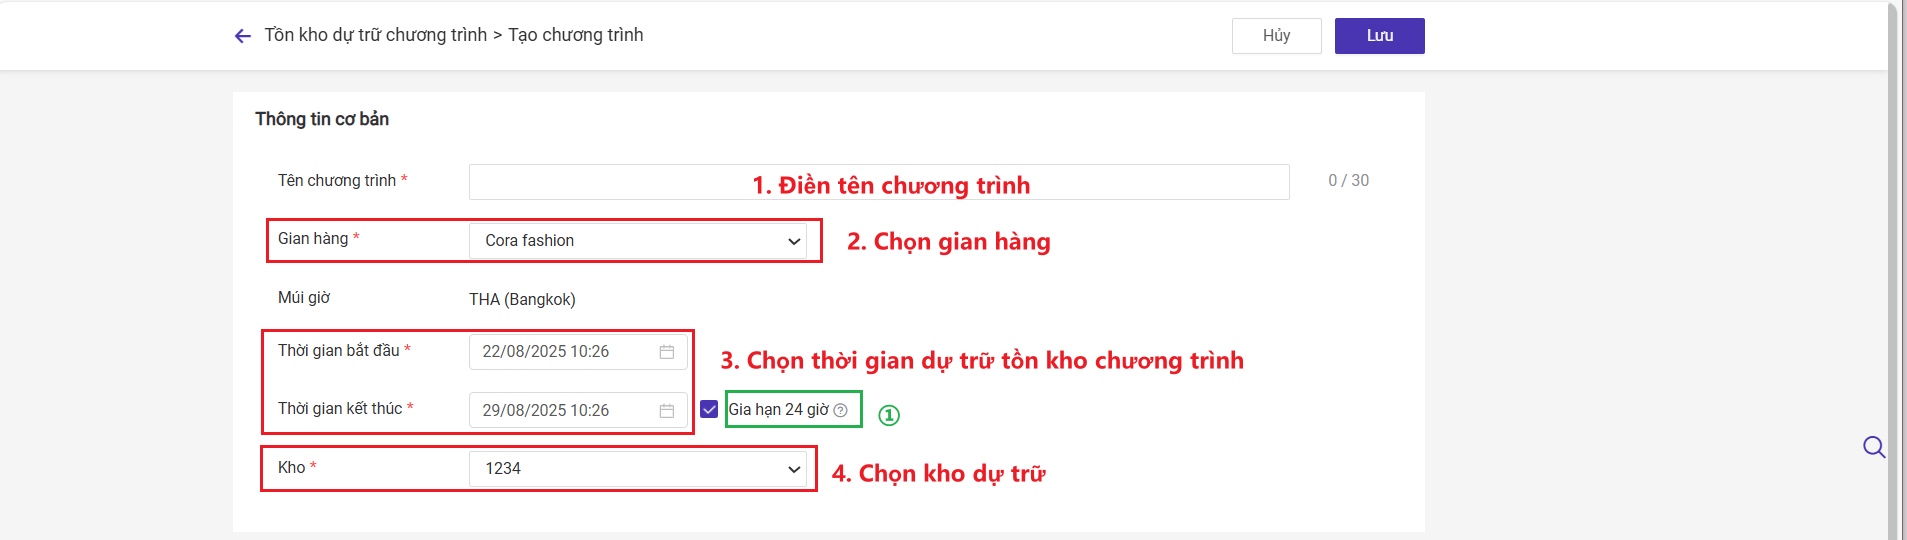Click the help icon beside Gia hạn 24 giờ
The height and width of the screenshot is (540, 1907).
point(841,410)
